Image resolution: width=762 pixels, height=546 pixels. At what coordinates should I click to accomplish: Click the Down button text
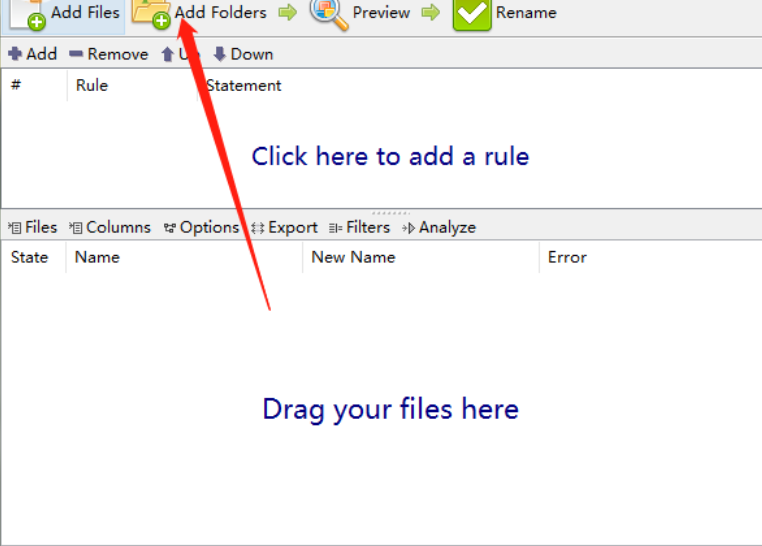click(252, 54)
